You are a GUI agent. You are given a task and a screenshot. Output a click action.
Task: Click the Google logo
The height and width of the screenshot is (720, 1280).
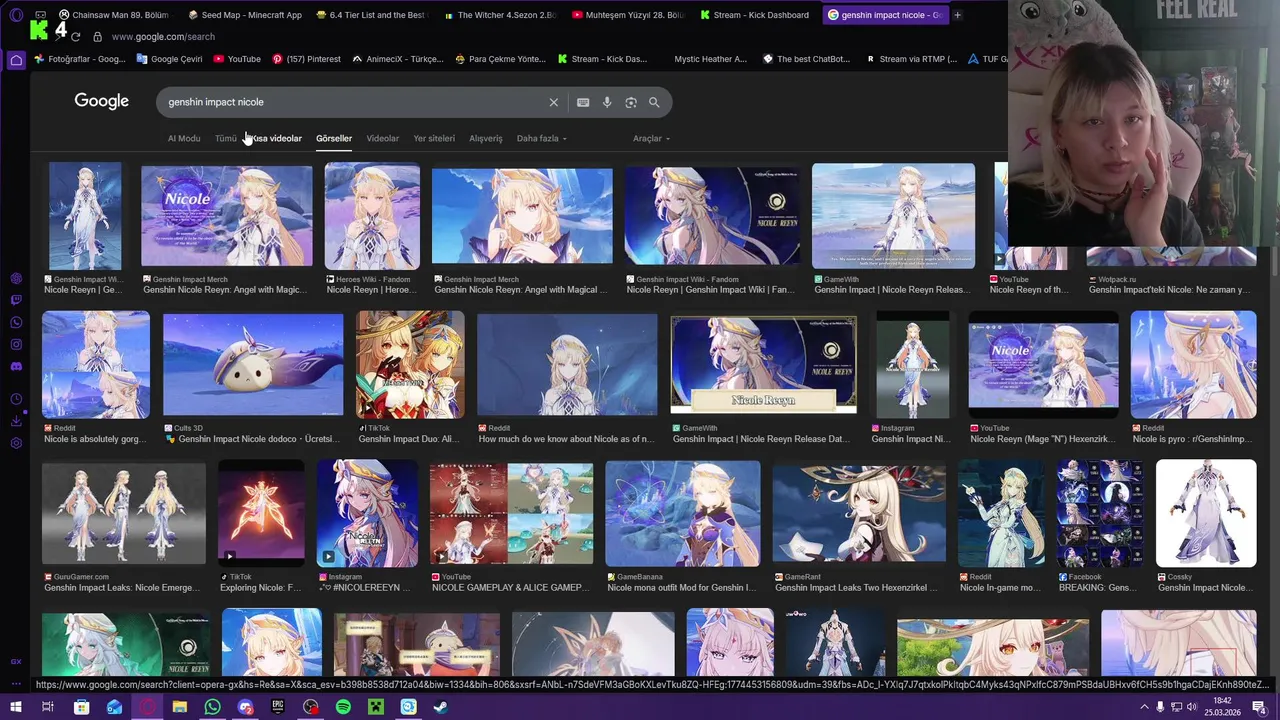101,101
